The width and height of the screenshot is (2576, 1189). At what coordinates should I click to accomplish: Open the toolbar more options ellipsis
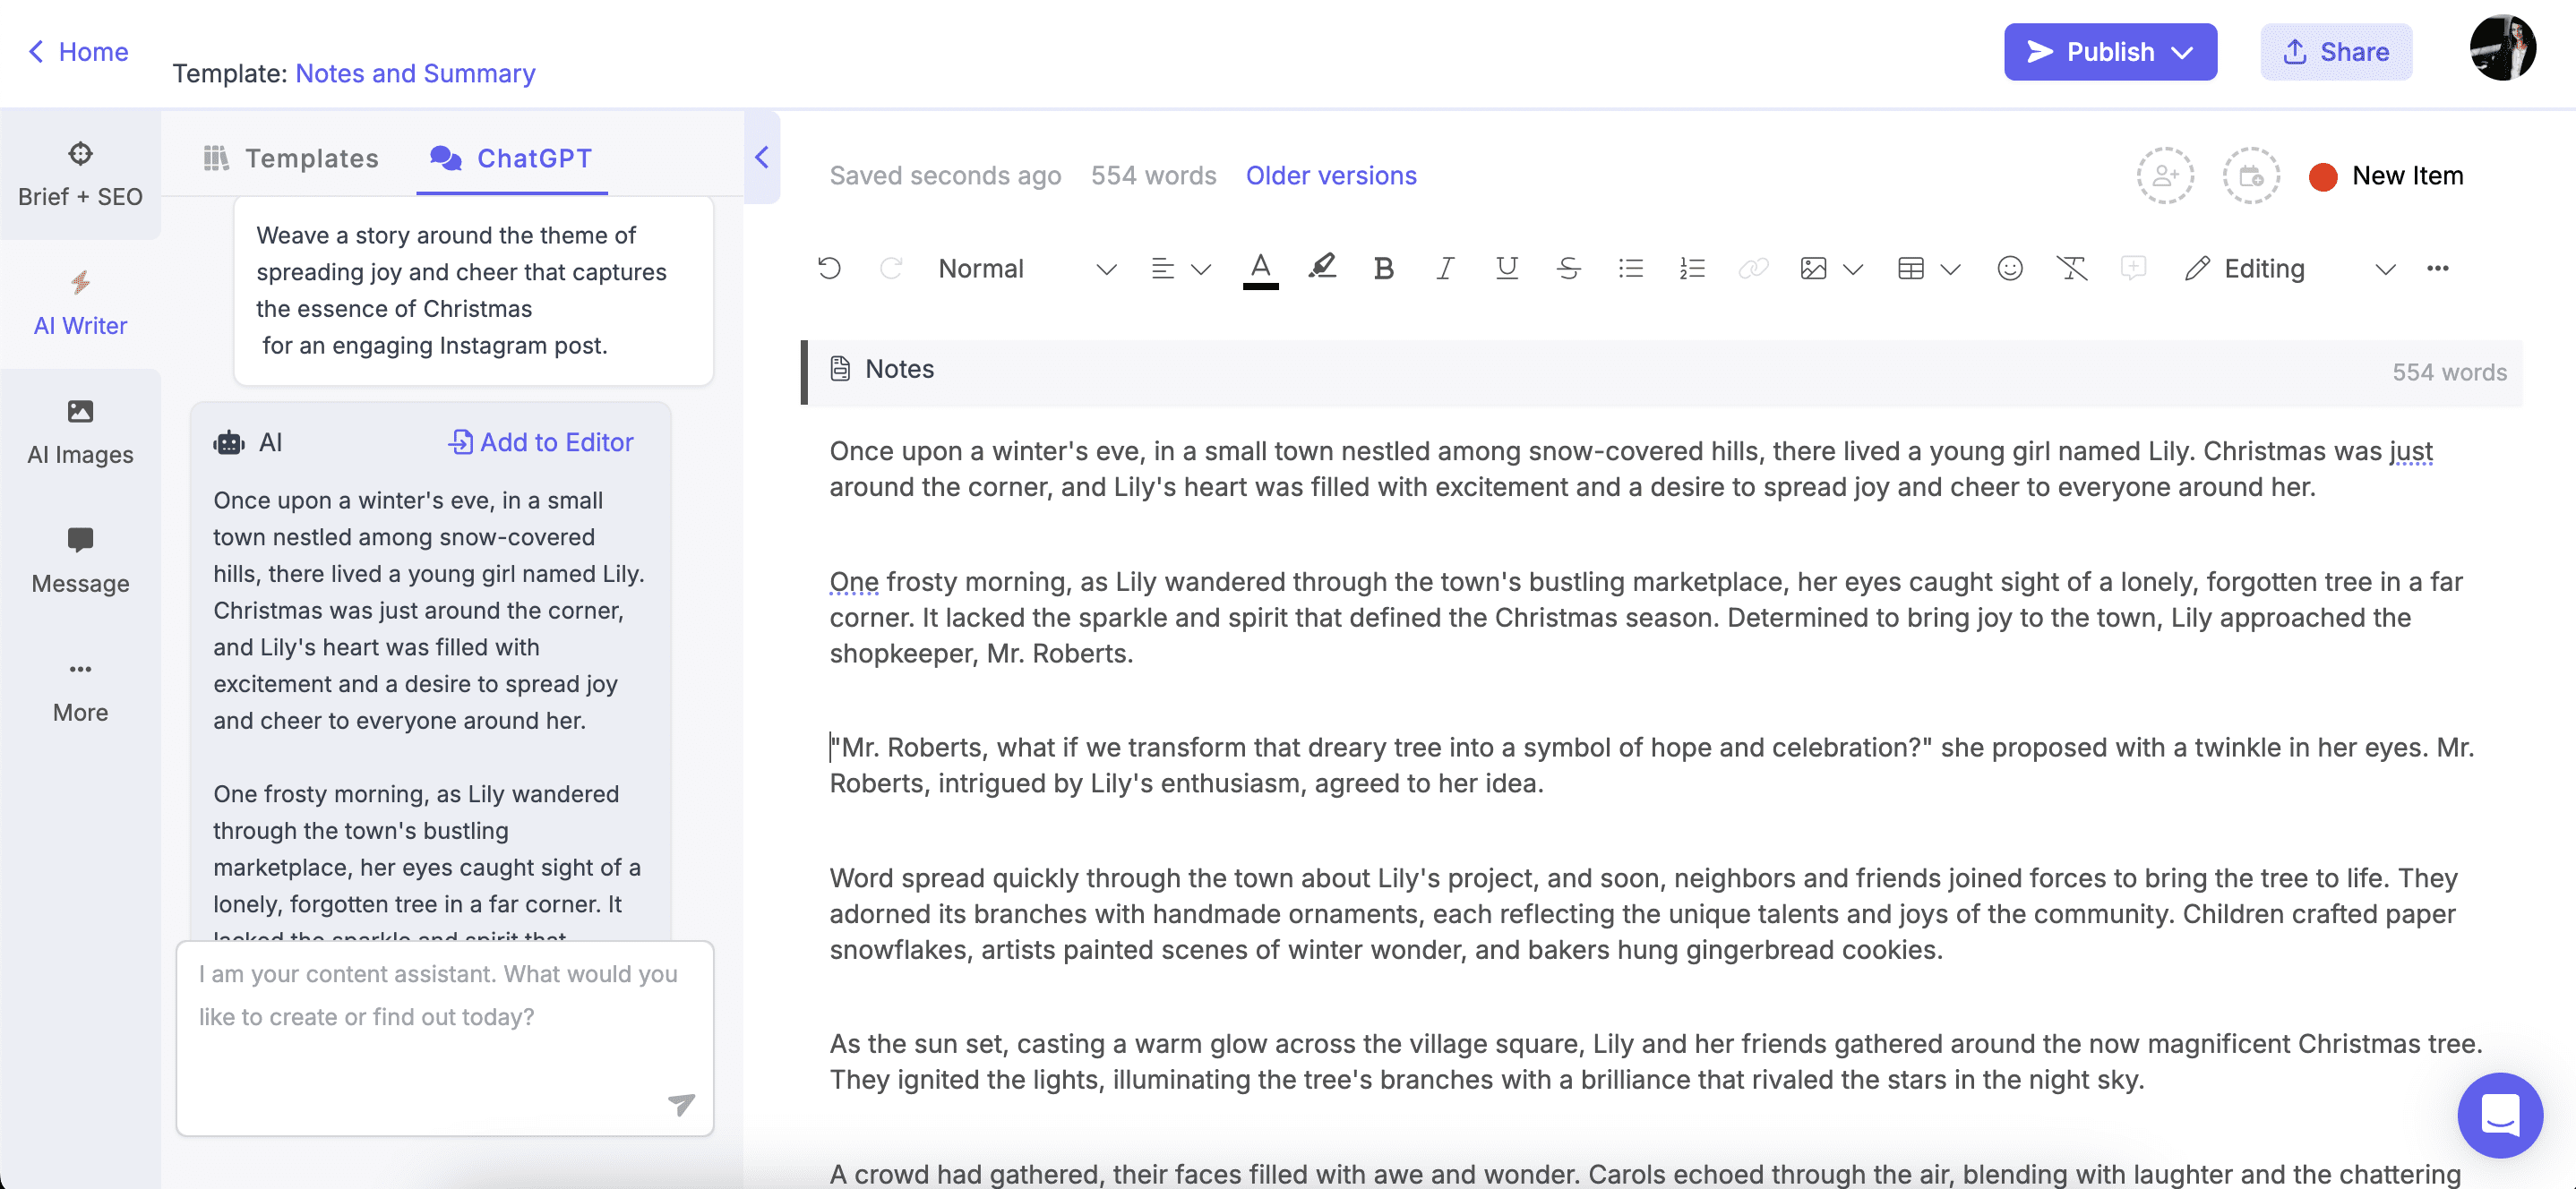2437,268
